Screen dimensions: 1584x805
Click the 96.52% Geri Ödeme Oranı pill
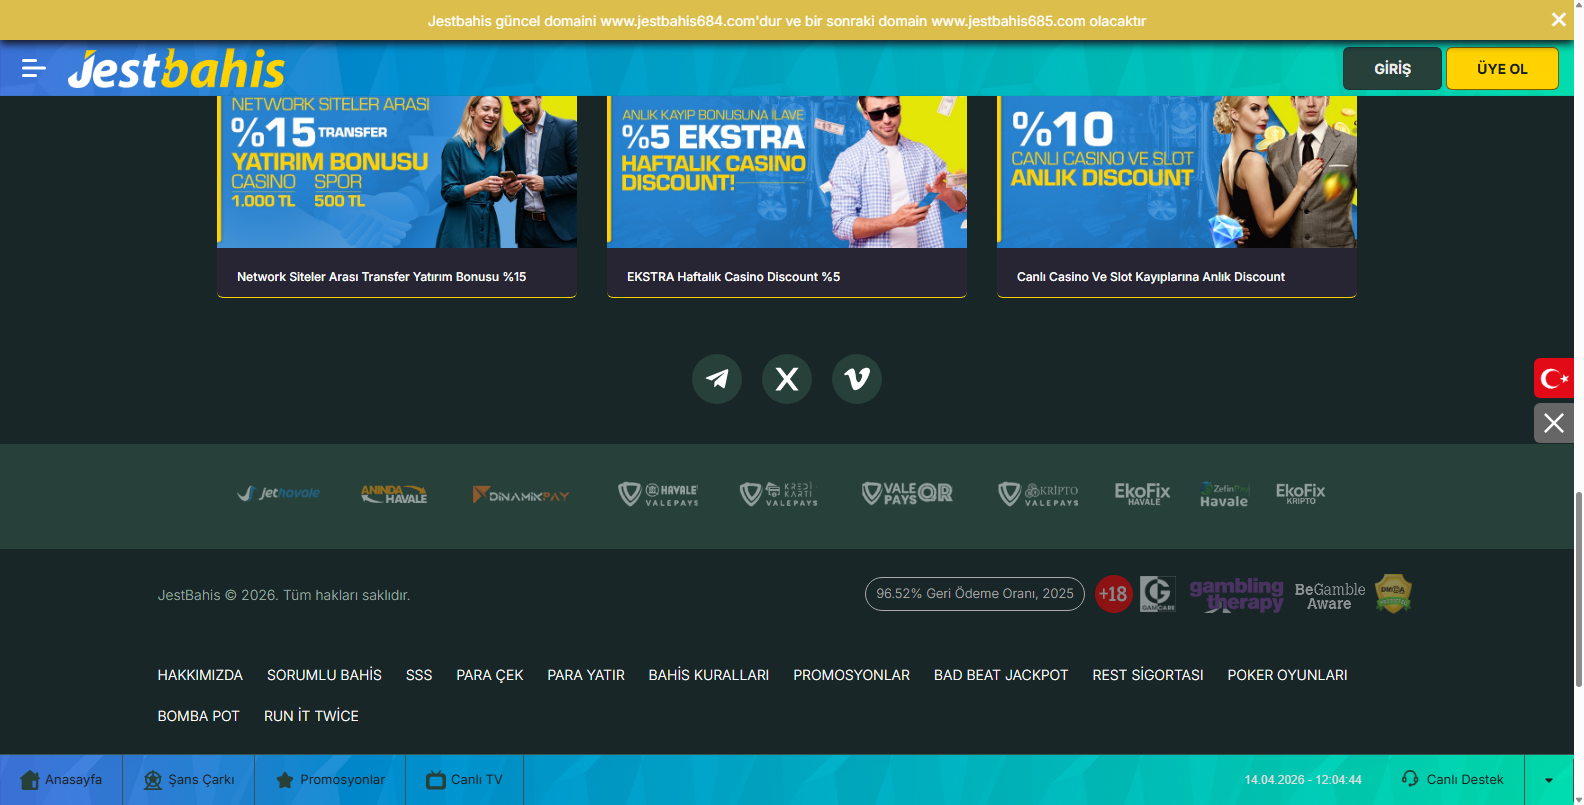click(975, 594)
